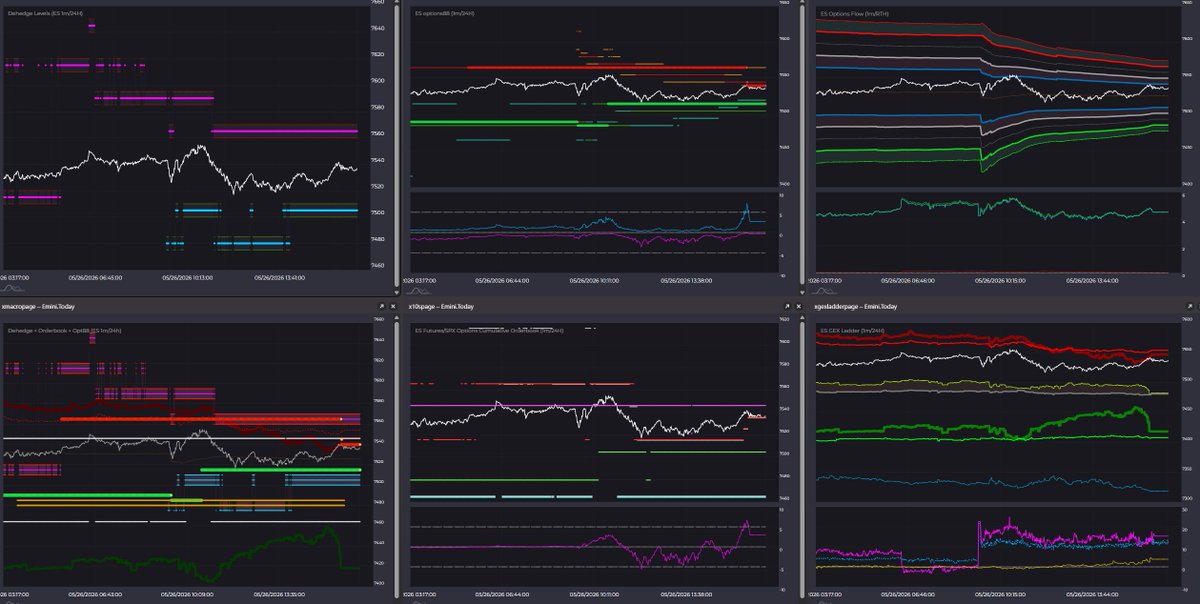Screen dimensions: 1200x604
Task: Select the xgexladderpage – Emini.Today title bar
Action: [1005, 306]
